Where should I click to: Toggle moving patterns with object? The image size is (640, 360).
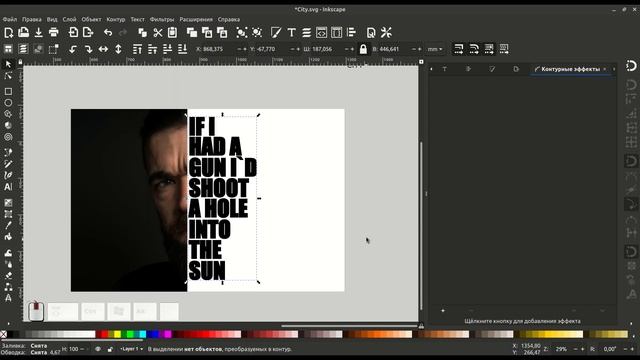pyautogui.click(x=504, y=49)
